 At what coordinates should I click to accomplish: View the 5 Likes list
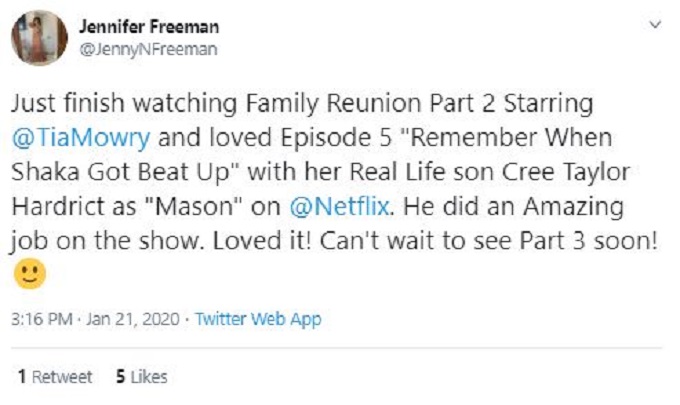coord(141,377)
